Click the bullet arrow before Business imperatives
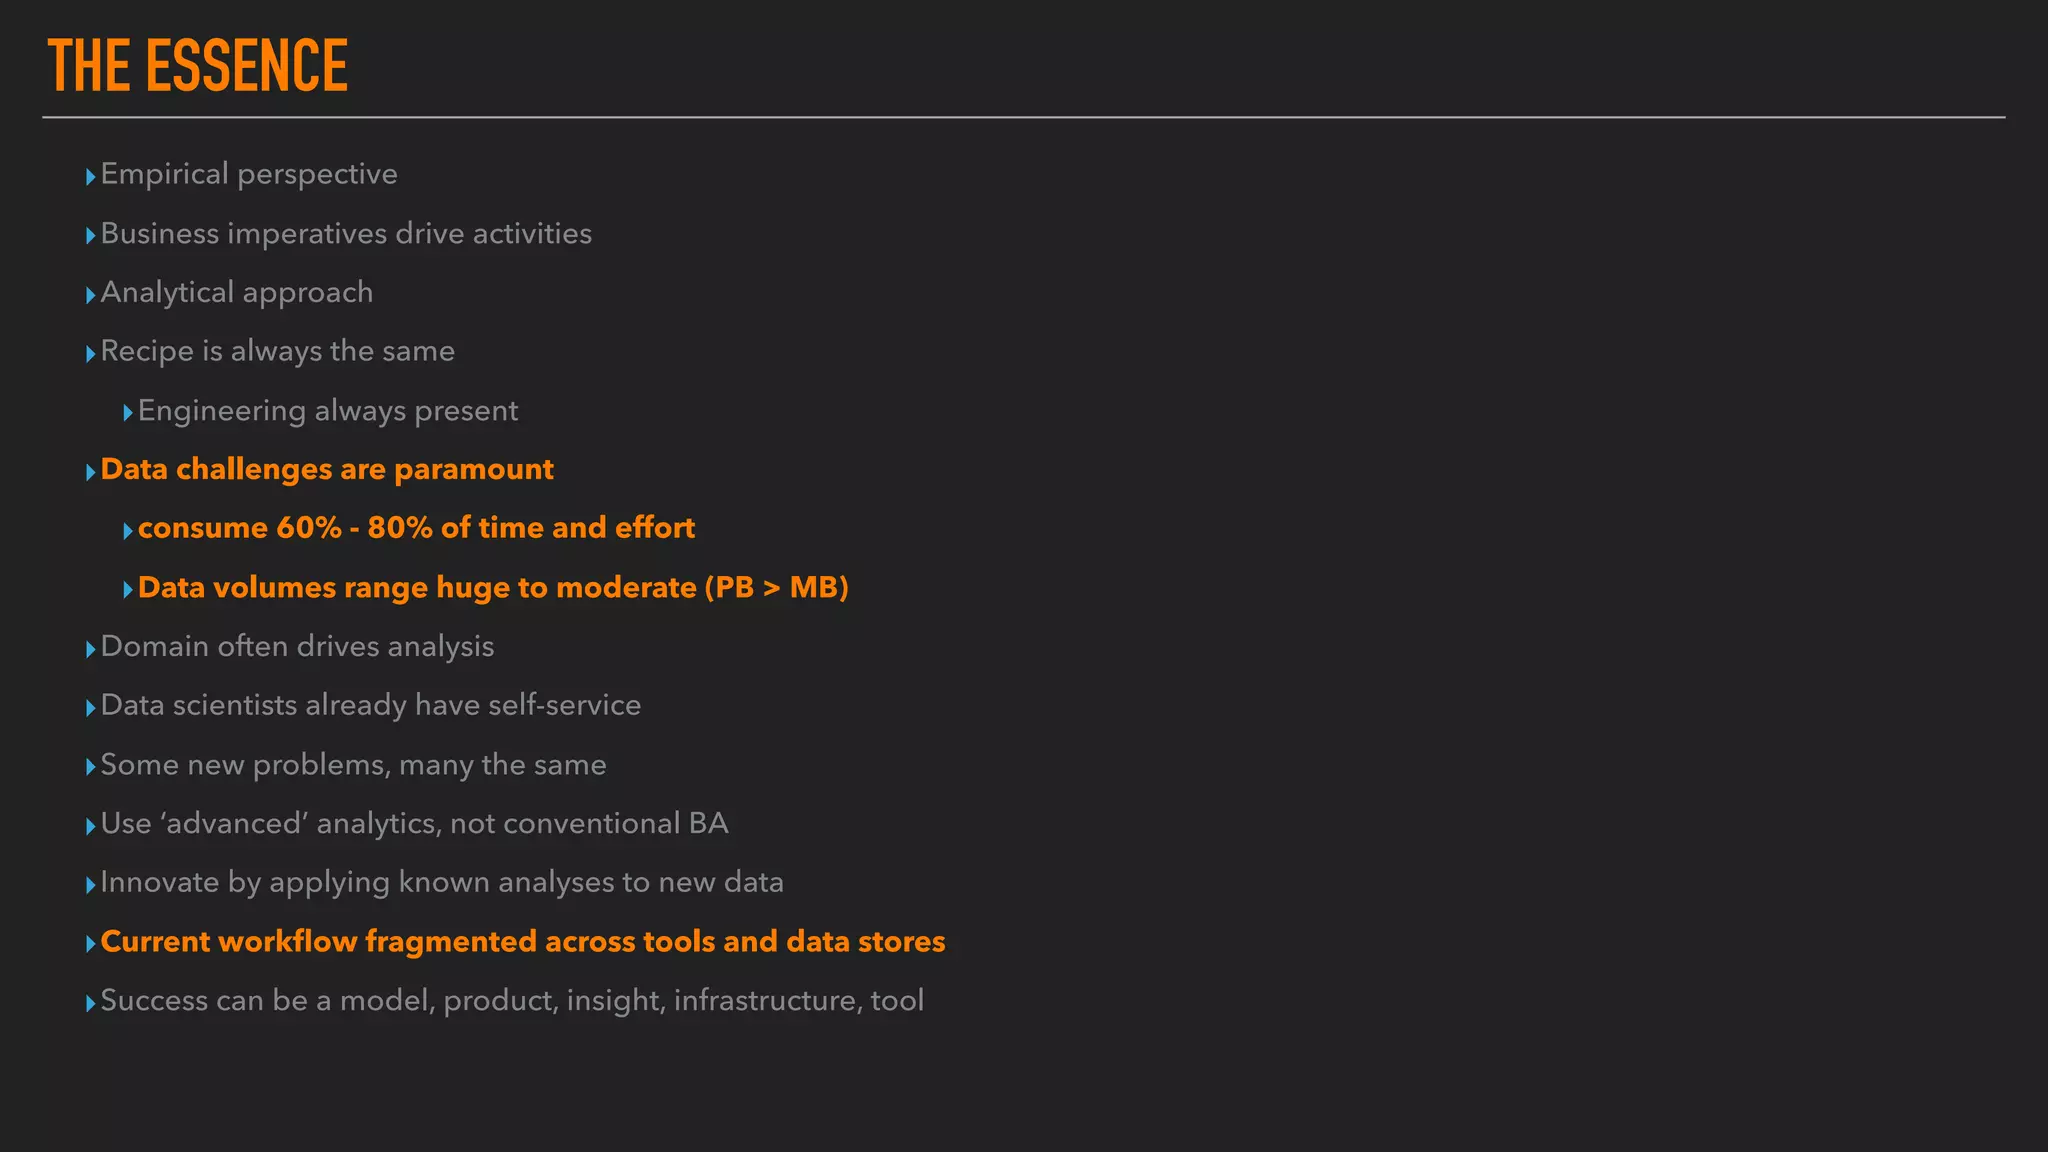Screen dimensions: 2048x1152 coord(91,236)
